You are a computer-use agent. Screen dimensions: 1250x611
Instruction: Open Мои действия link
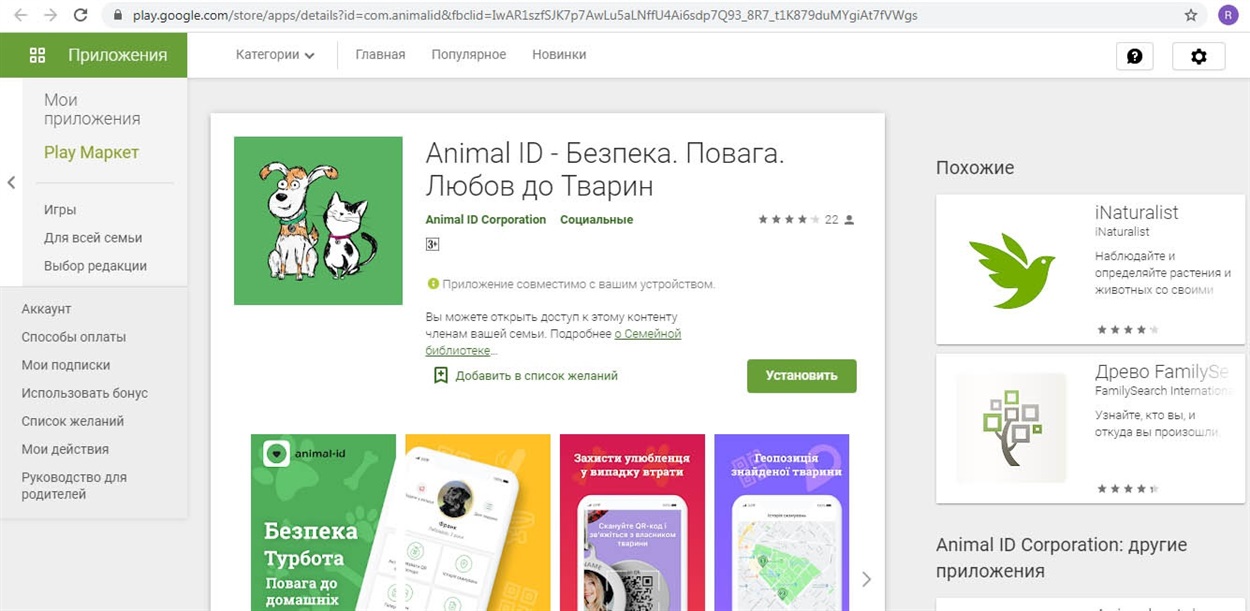point(65,449)
